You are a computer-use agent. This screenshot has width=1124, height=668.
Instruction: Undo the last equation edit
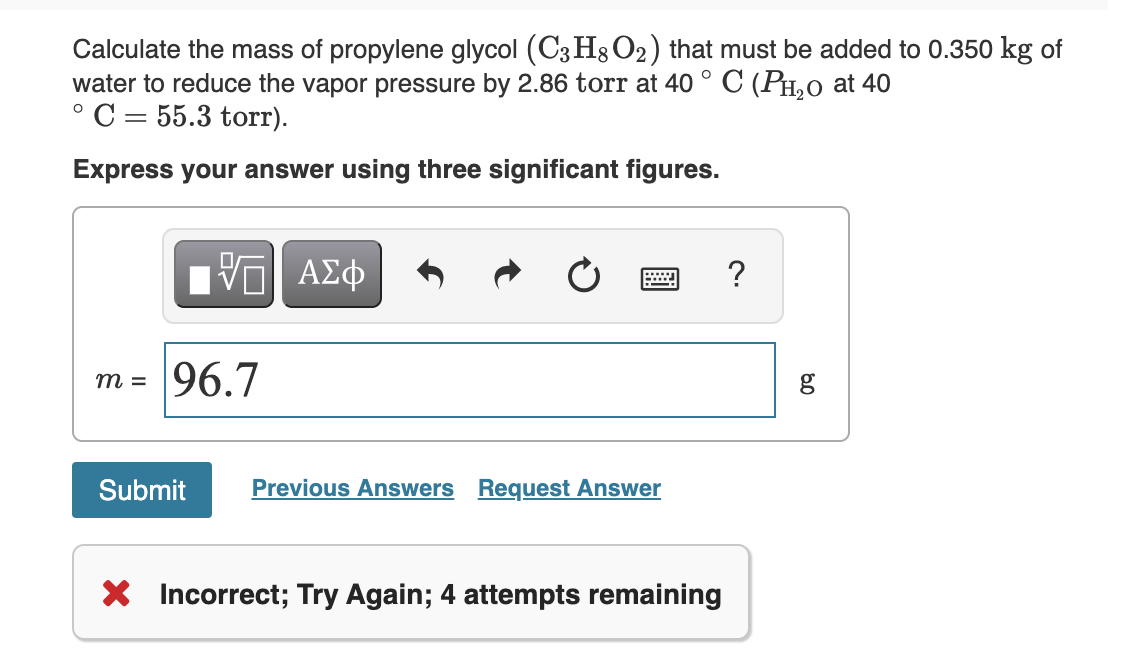pyautogui.click(x=430, y=273)
